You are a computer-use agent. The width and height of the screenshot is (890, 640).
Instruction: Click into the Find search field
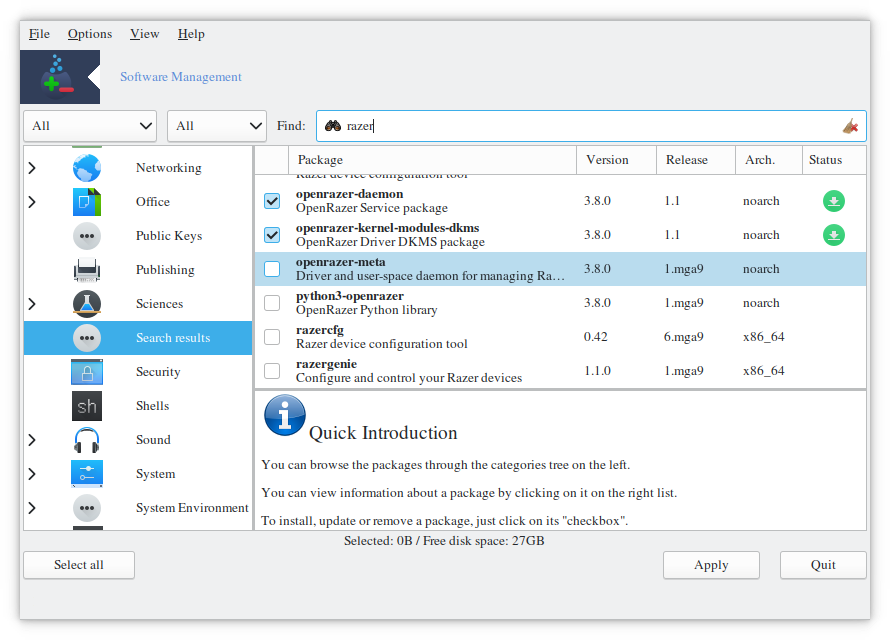591,126
